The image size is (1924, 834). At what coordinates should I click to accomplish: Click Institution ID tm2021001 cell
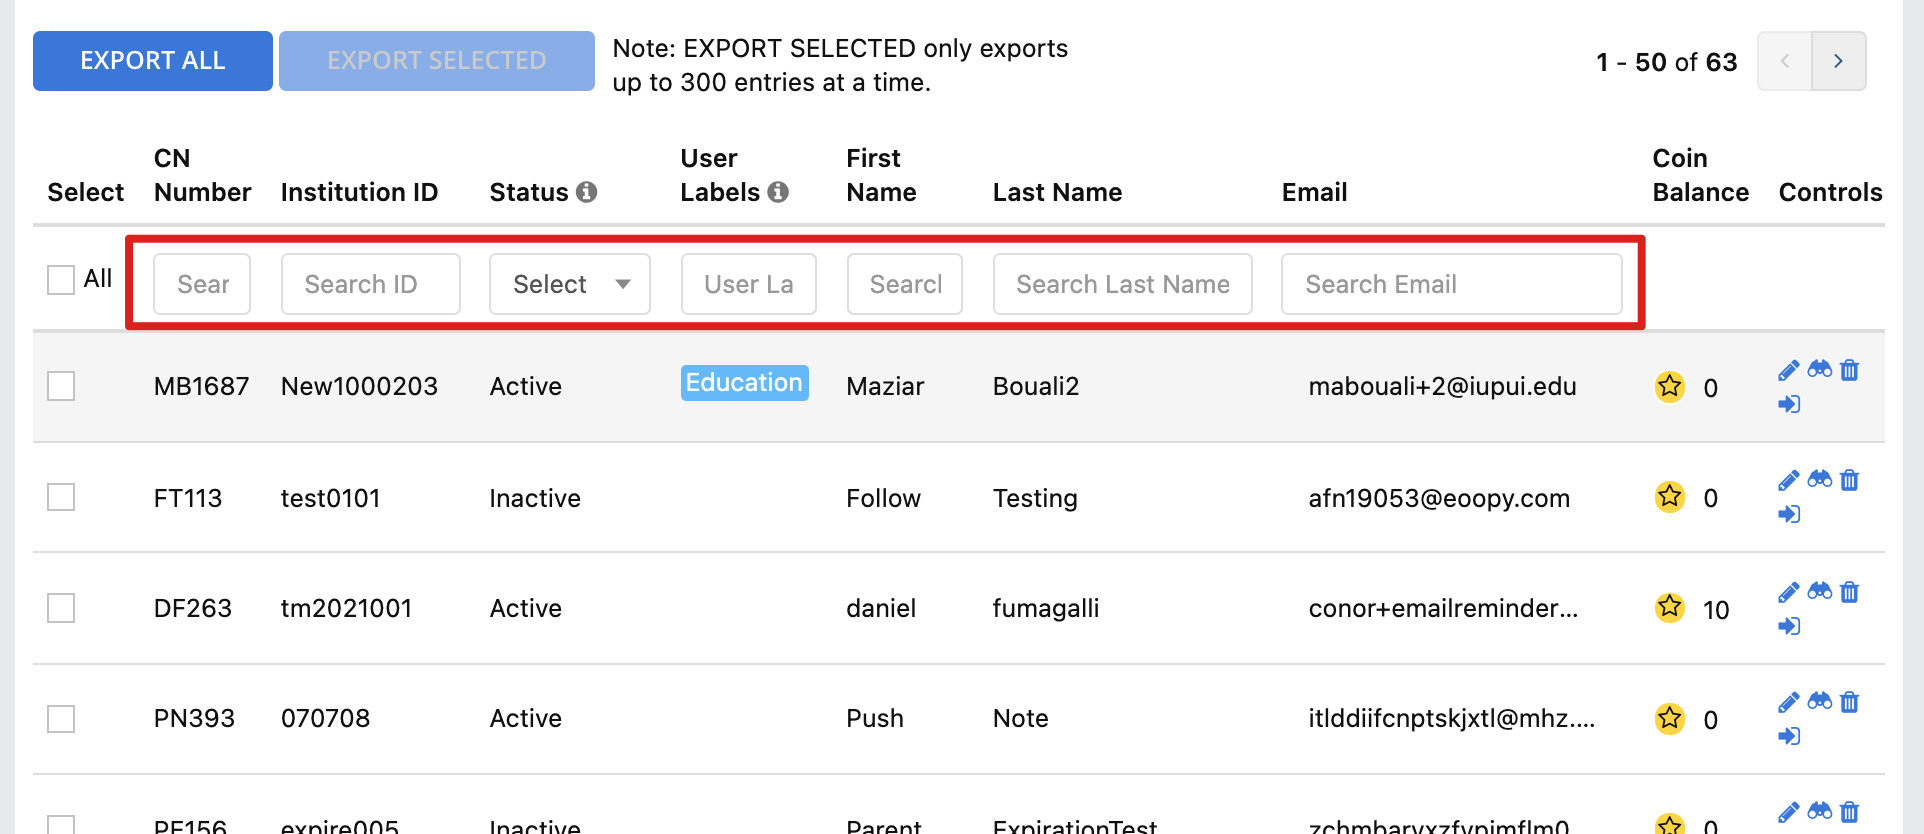(x=346, y=608)
